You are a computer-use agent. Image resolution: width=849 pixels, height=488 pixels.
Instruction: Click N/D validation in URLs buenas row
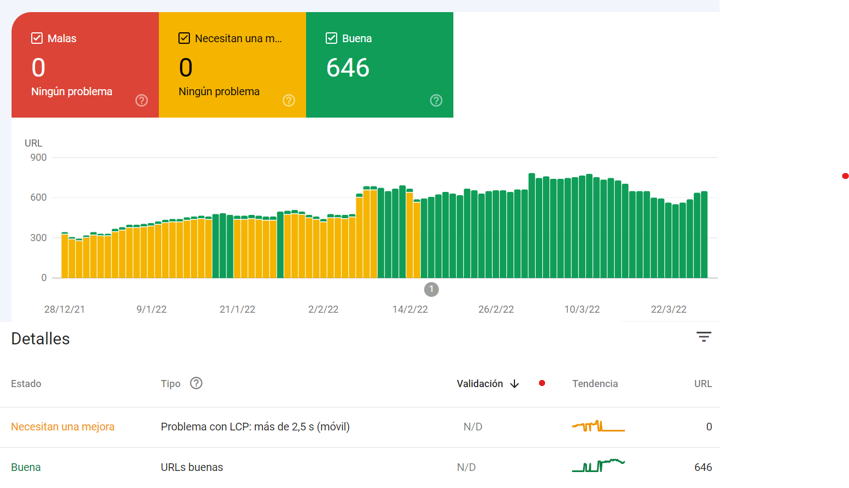466,467
